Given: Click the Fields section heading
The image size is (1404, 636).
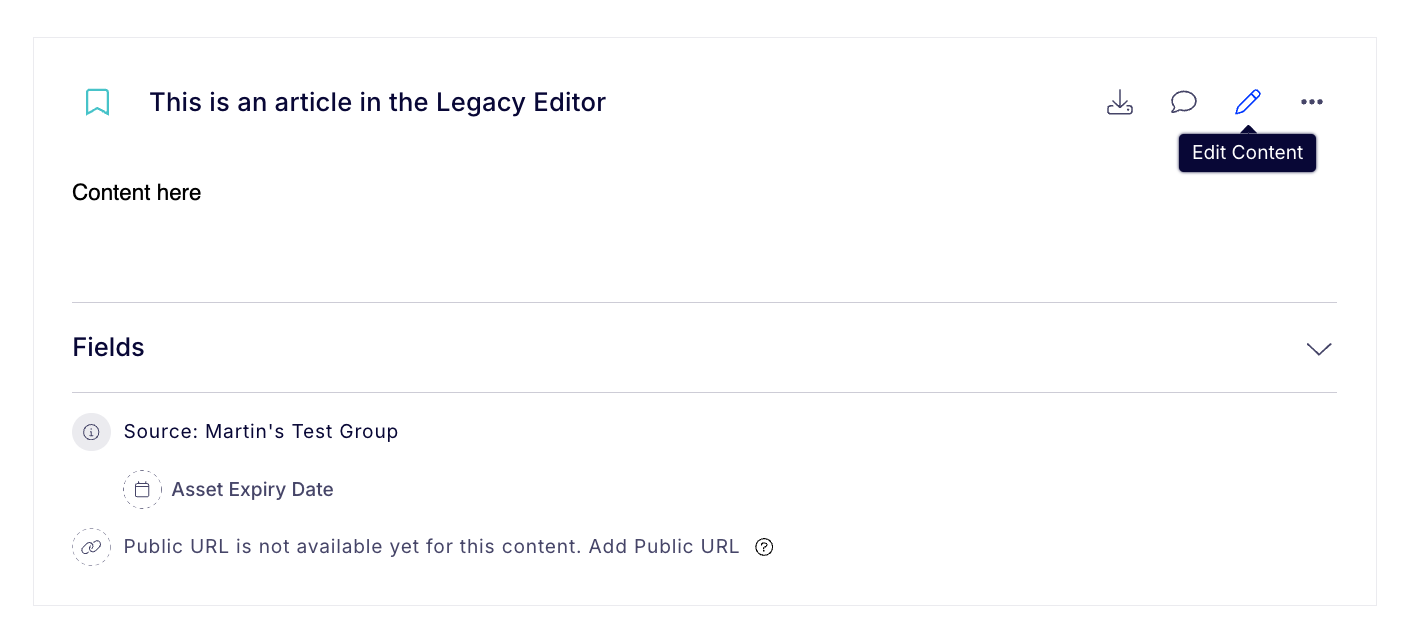Looking at the screenshot, I should point(108,348).
